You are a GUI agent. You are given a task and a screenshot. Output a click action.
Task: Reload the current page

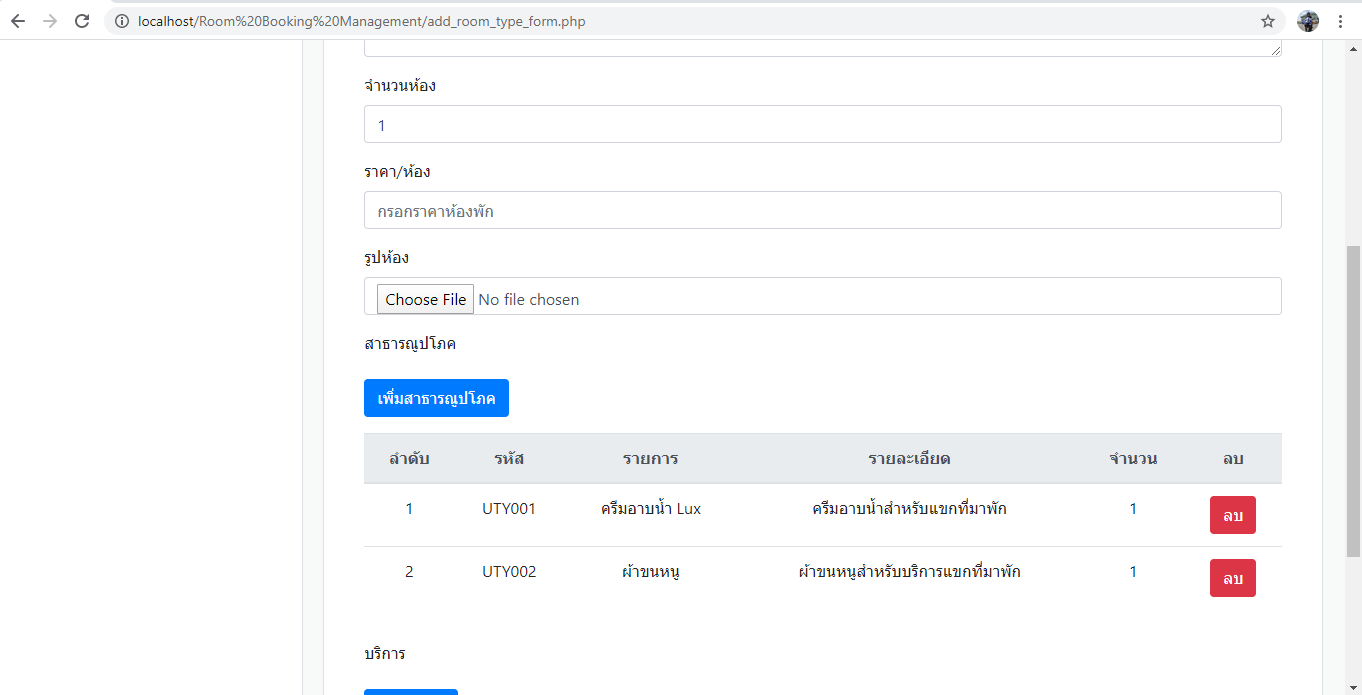83,21
